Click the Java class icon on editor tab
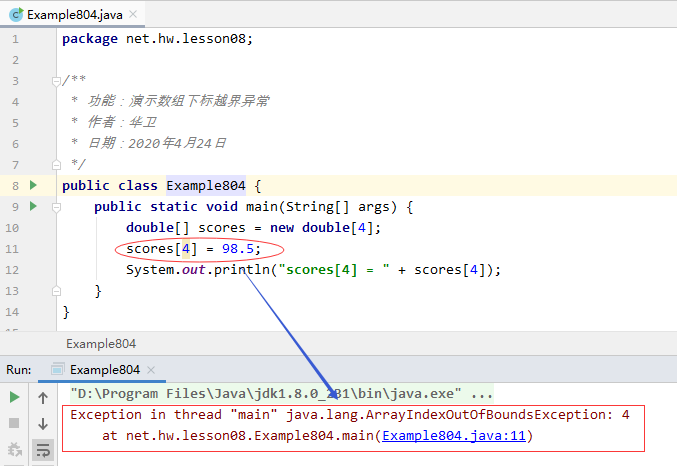Screen dimensions: 677x466 click(x=16, y=15)
